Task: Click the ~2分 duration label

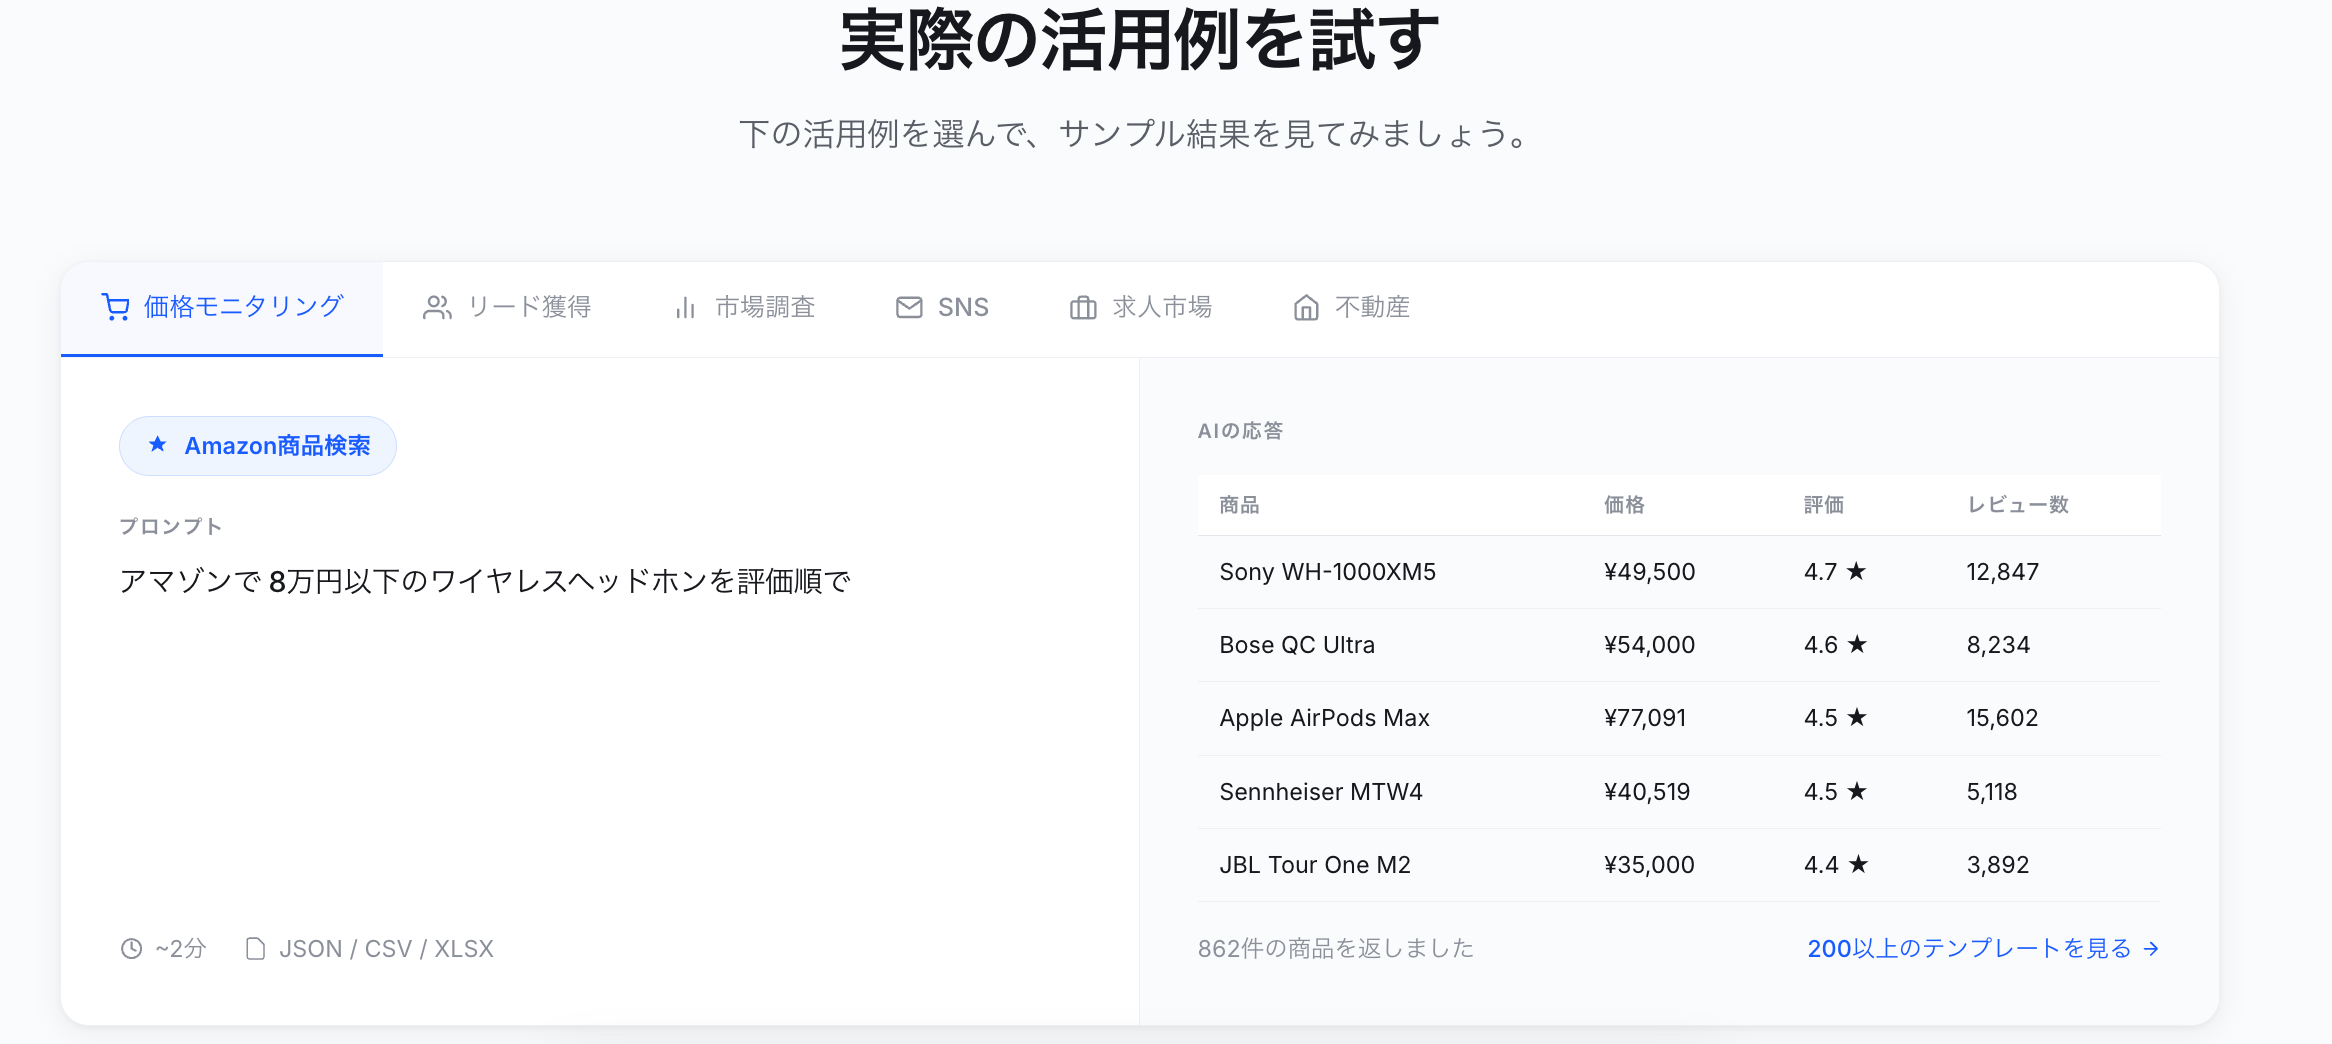Action: coord(181,948)
